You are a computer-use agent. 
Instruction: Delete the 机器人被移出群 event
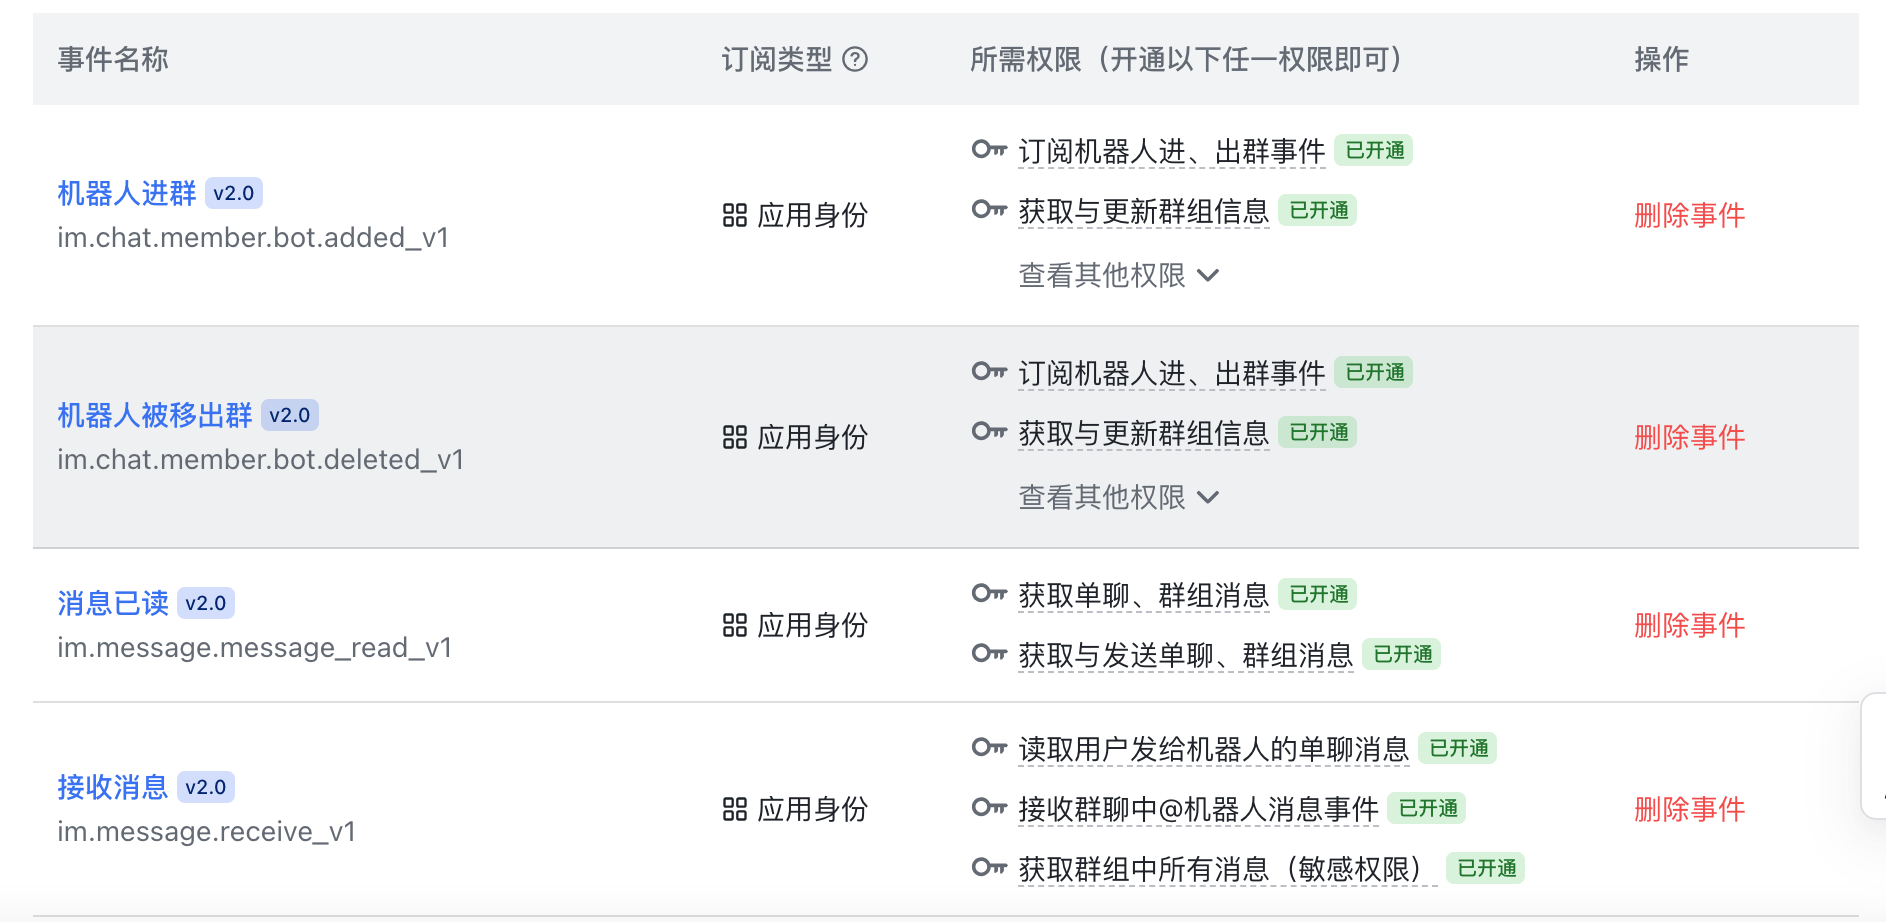[1689, 437]
